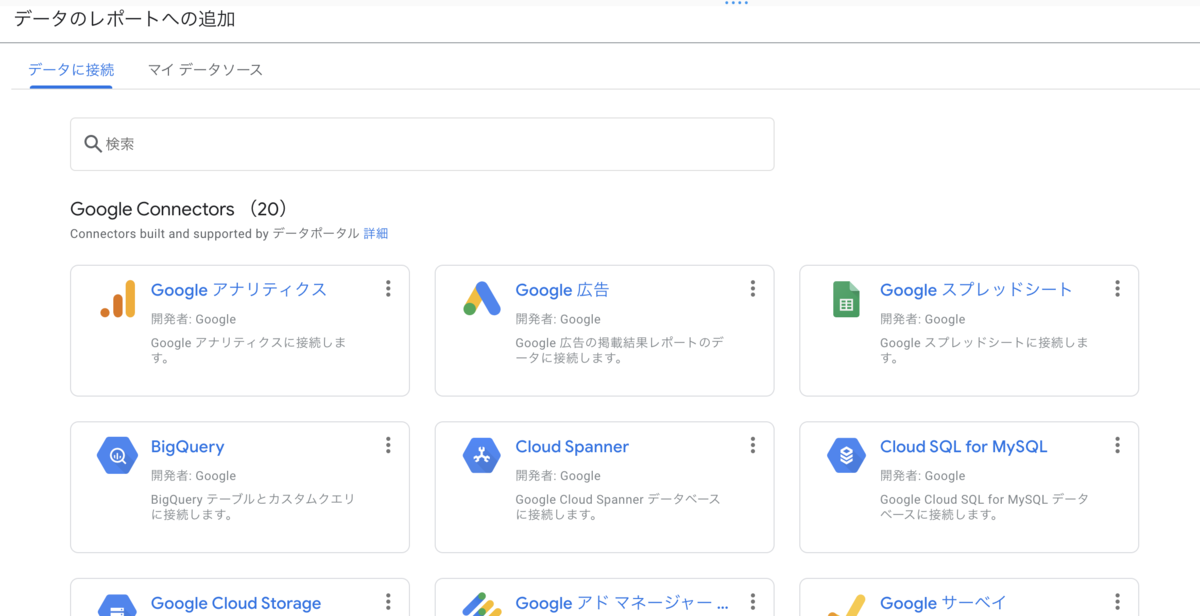Switch to the データに接続 tab
The width and height of the screenshot is (1200, 616).
[x=71, y=70]
